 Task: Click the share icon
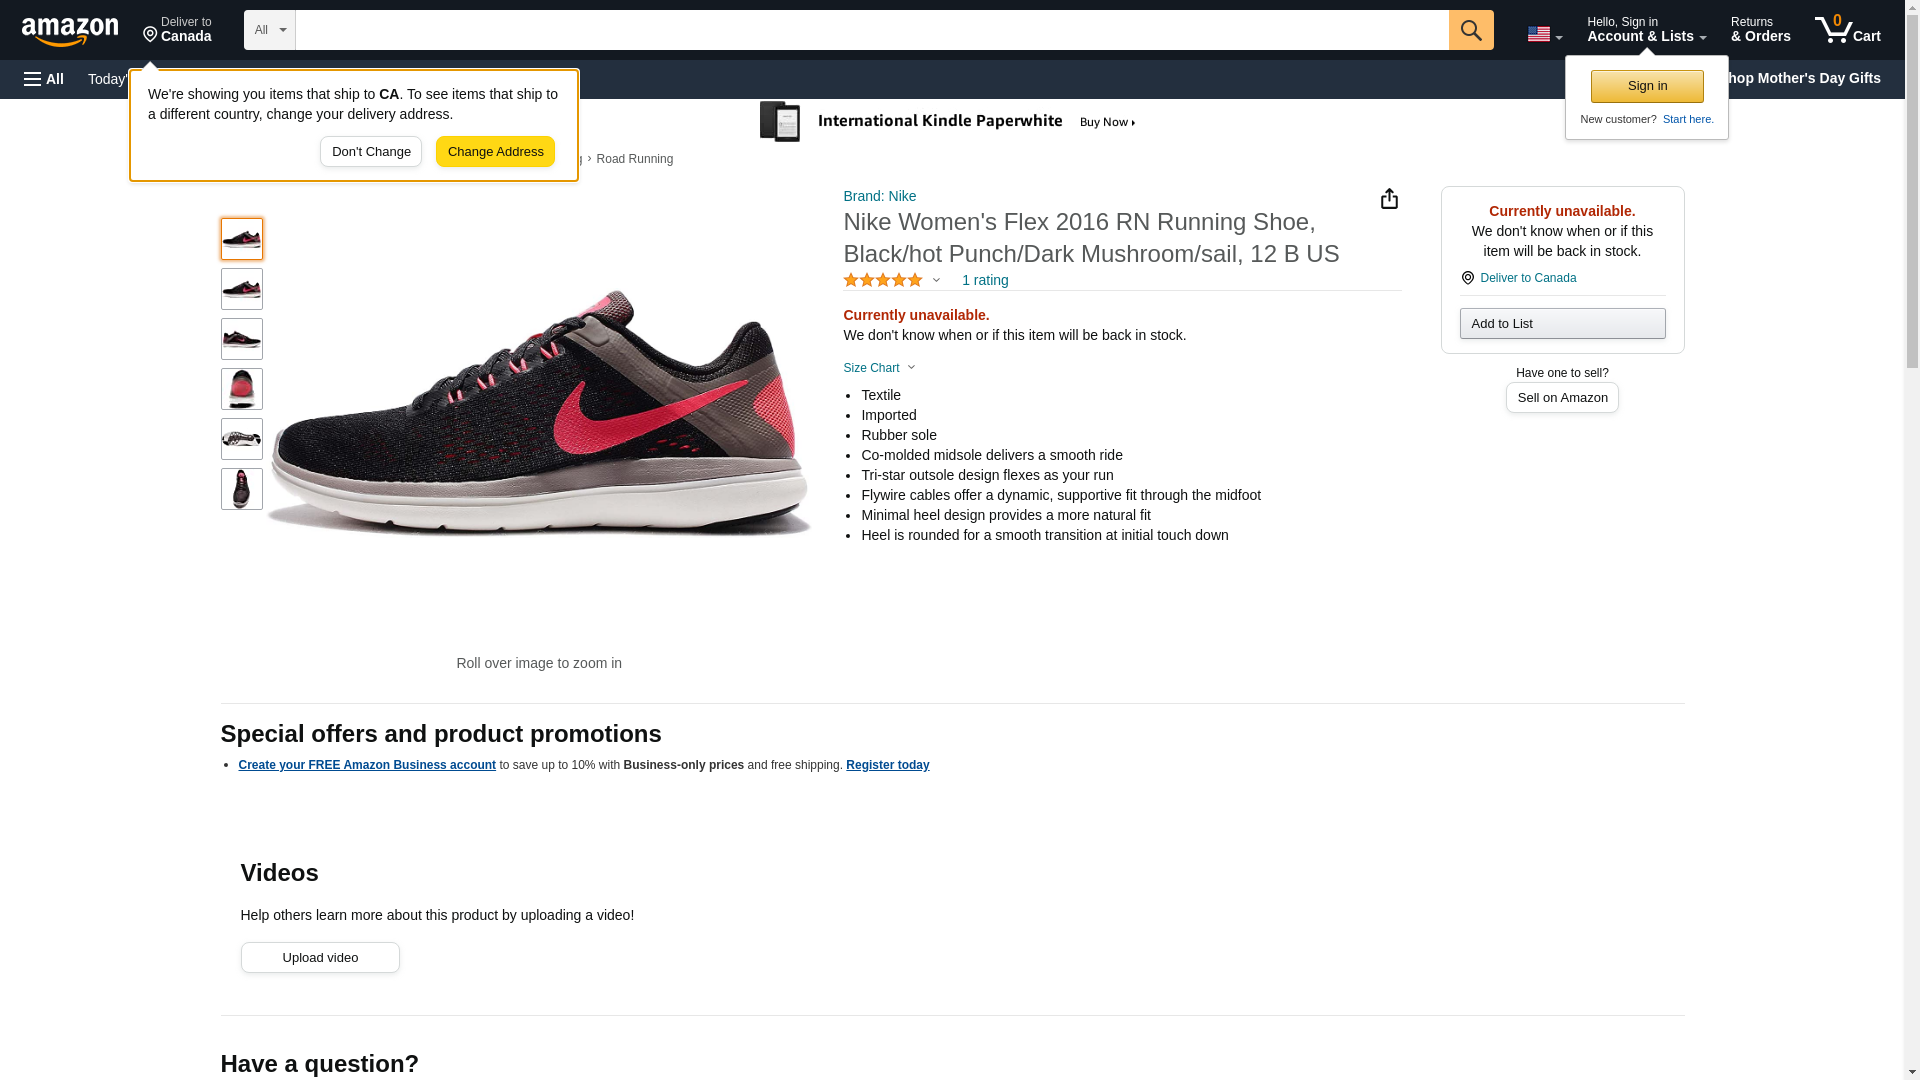pos(1389,199)
